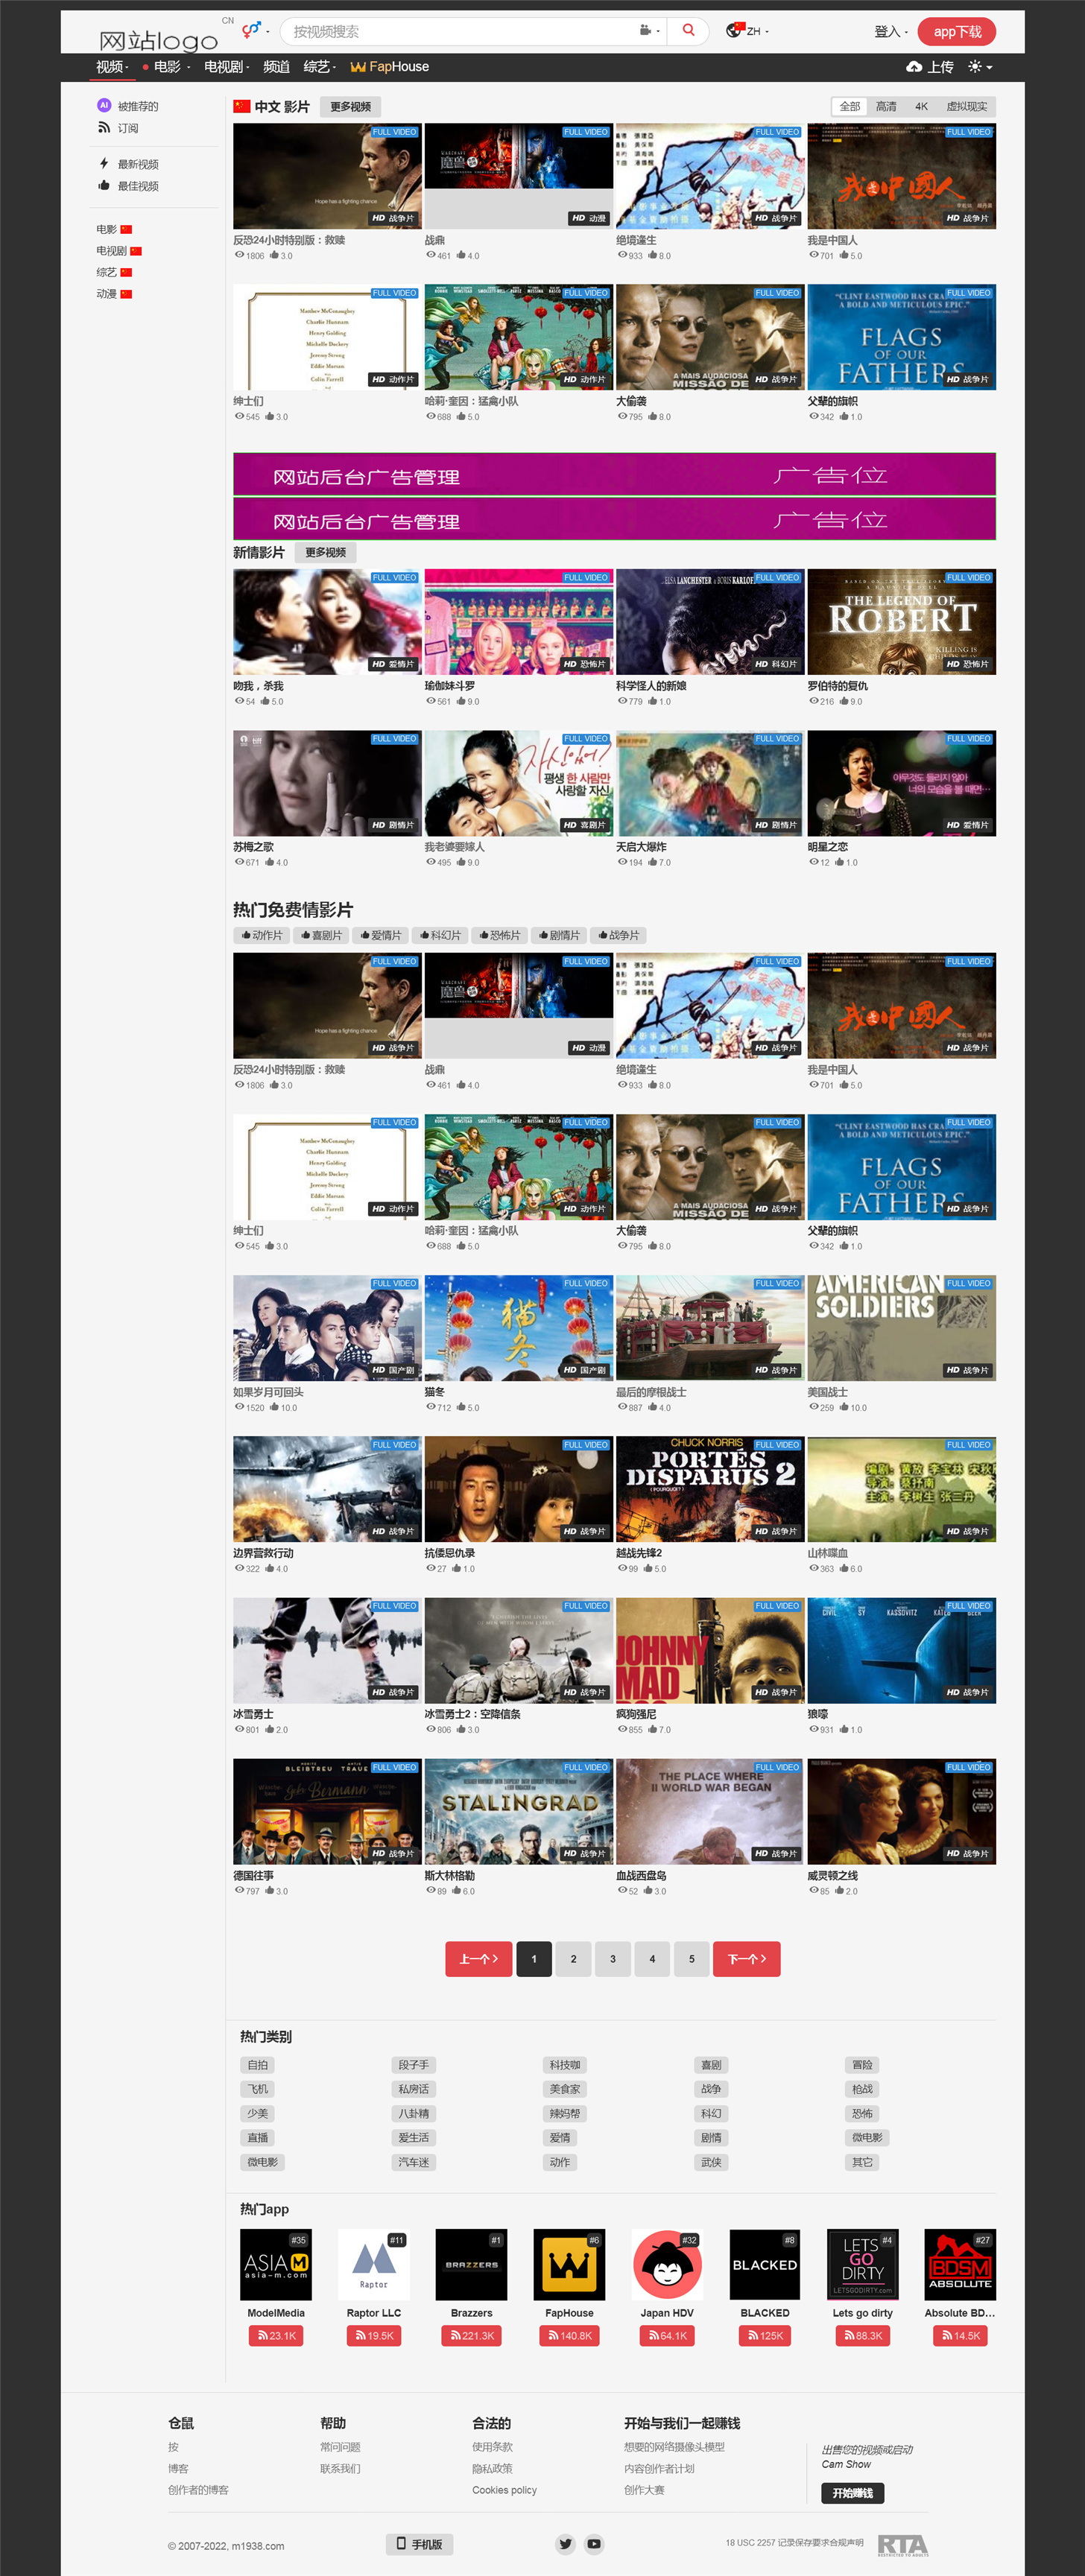Click 更多视频 next to 新情影片
The image size is (1085, 2576).
coord(325,553)
